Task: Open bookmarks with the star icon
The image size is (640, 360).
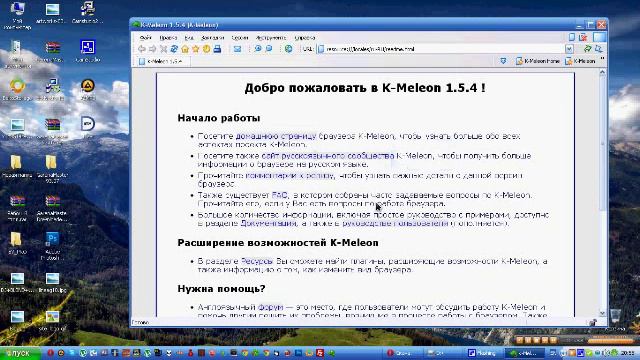Action: pos(196,49)
